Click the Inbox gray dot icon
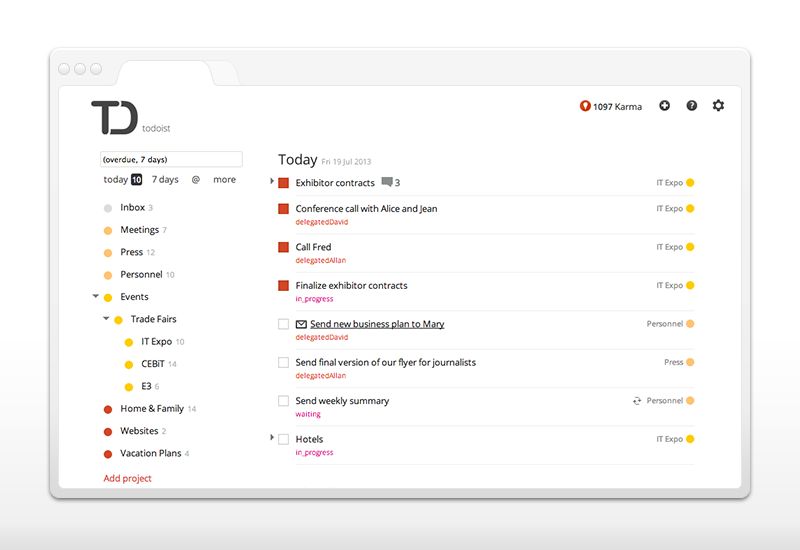 (108, 208)
